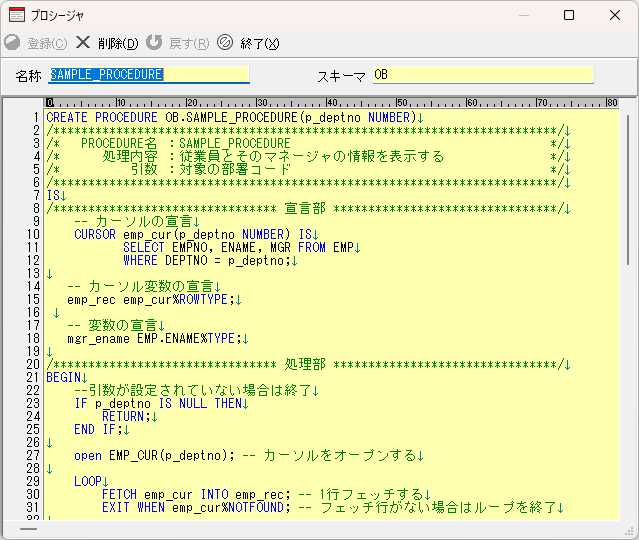
Task: Click OB.SAMPLE_PROCEDURE text on line 1
Action: (x=231, y=117)
